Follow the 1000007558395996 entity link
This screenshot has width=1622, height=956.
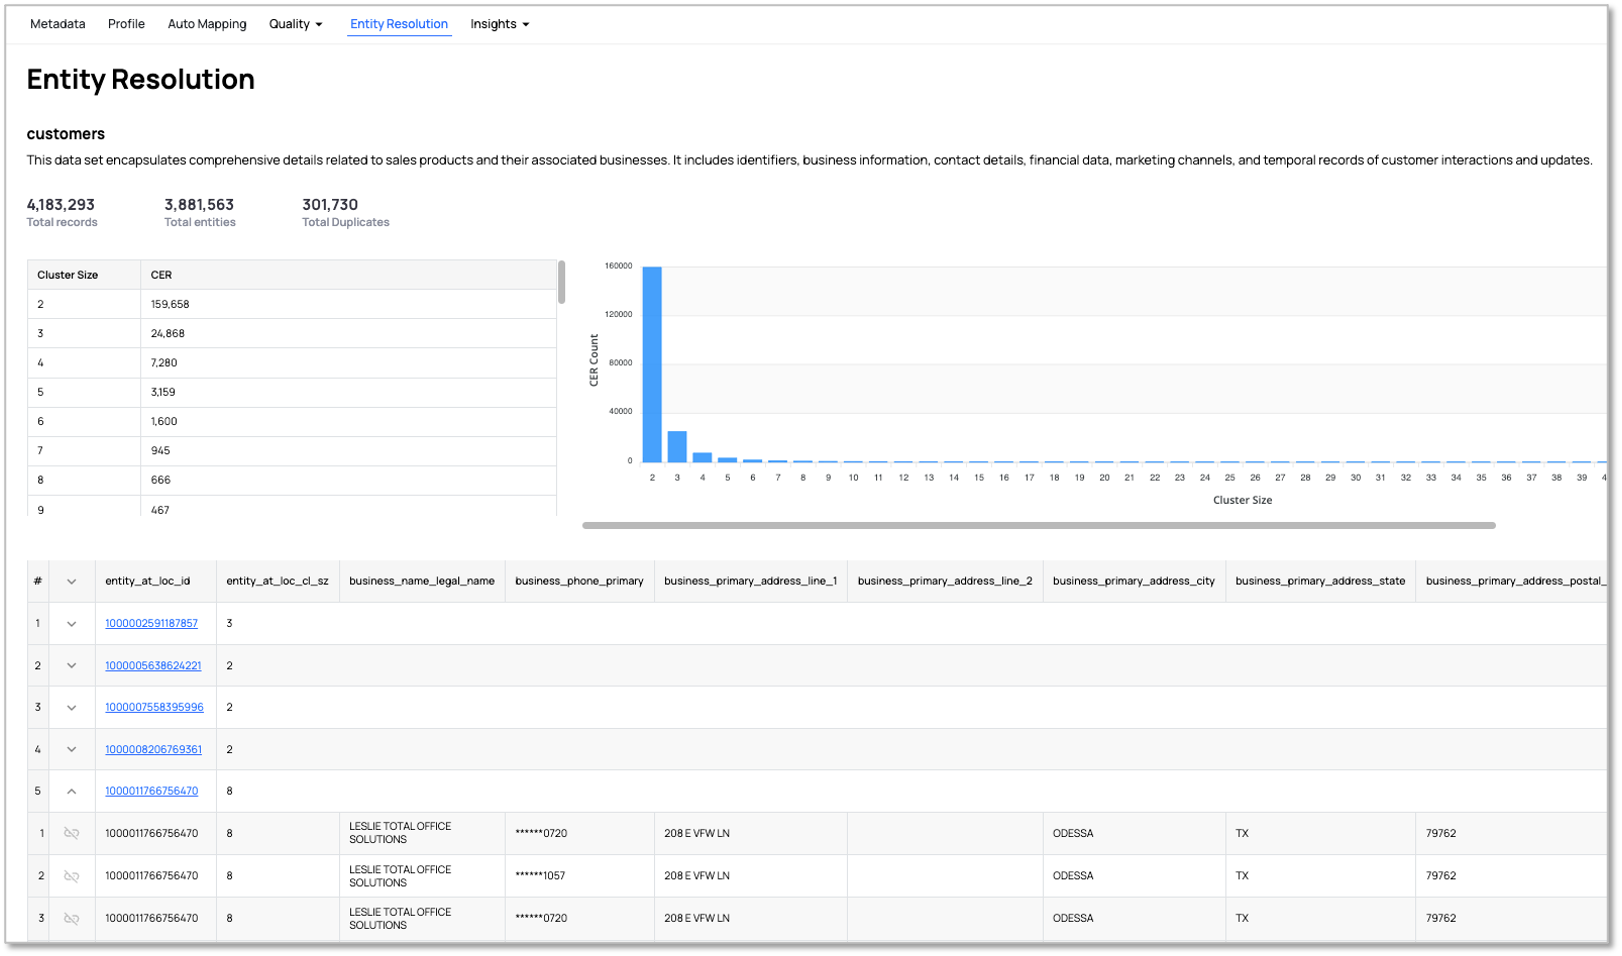[x=154, y=707]
